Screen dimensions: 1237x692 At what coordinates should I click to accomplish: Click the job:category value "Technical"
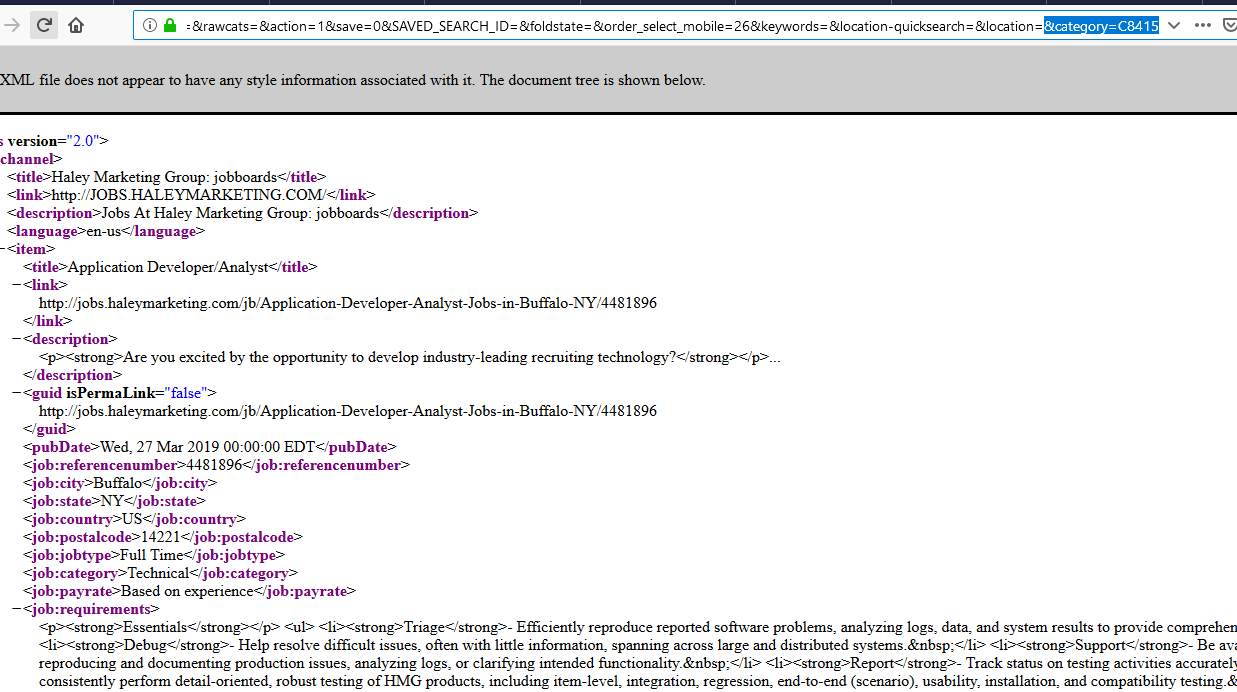pyautogui.click(x=158, y=573)
